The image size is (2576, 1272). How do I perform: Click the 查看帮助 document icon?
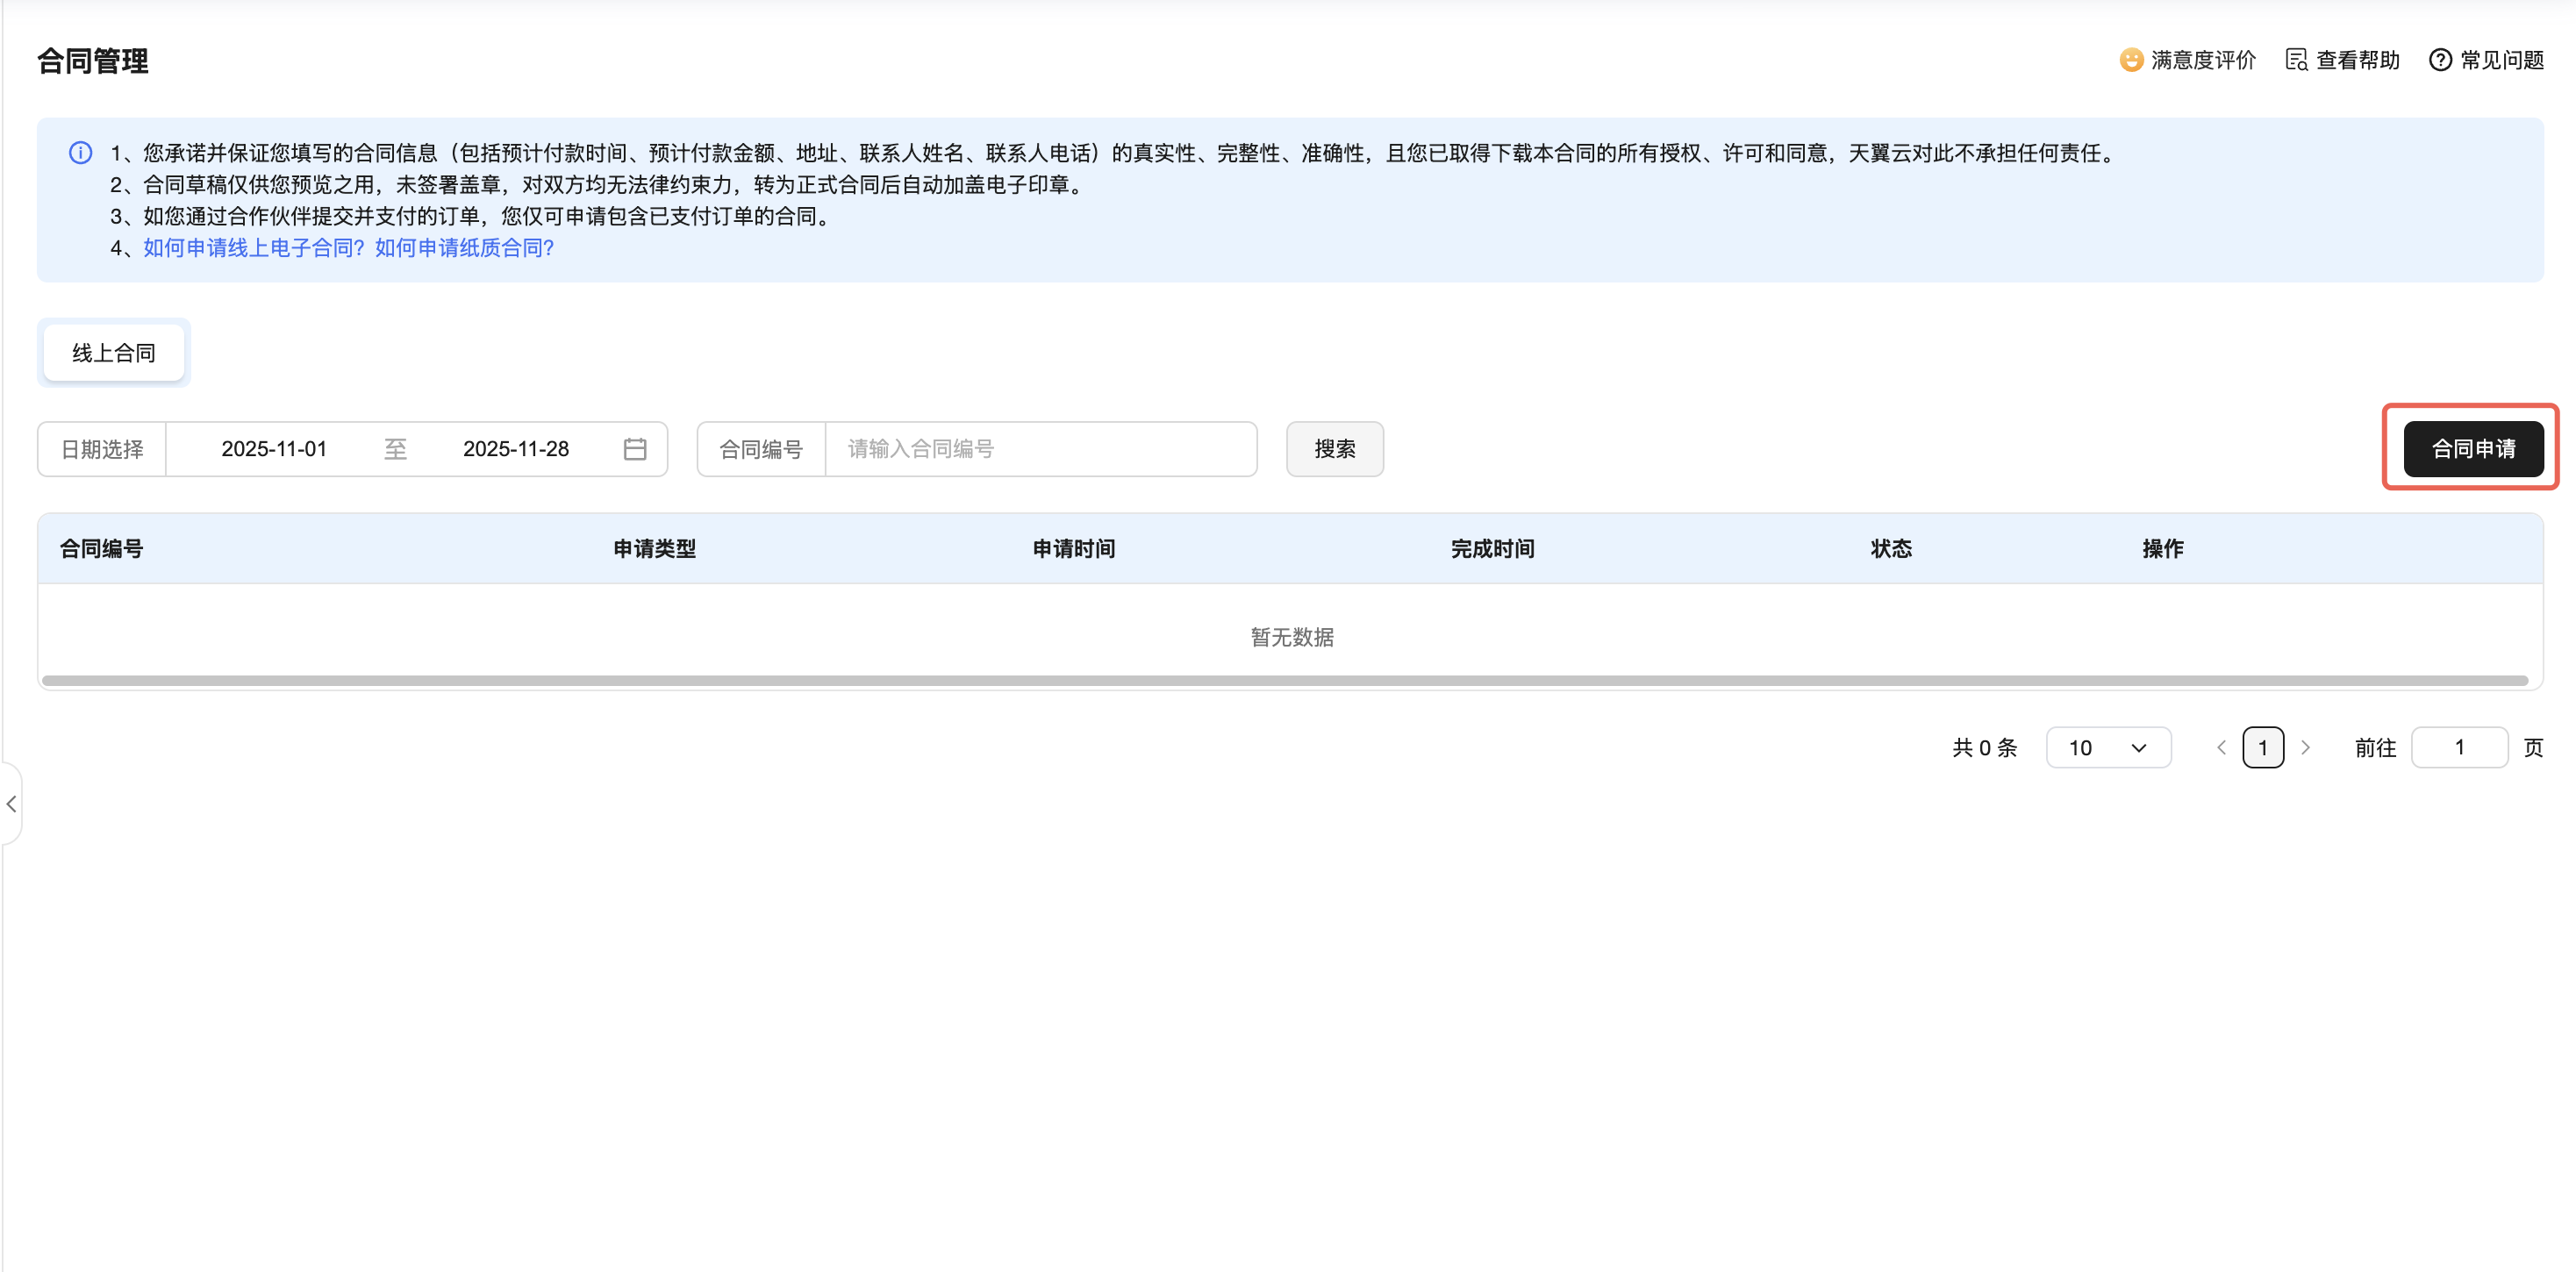click(x=2296, y=60)
